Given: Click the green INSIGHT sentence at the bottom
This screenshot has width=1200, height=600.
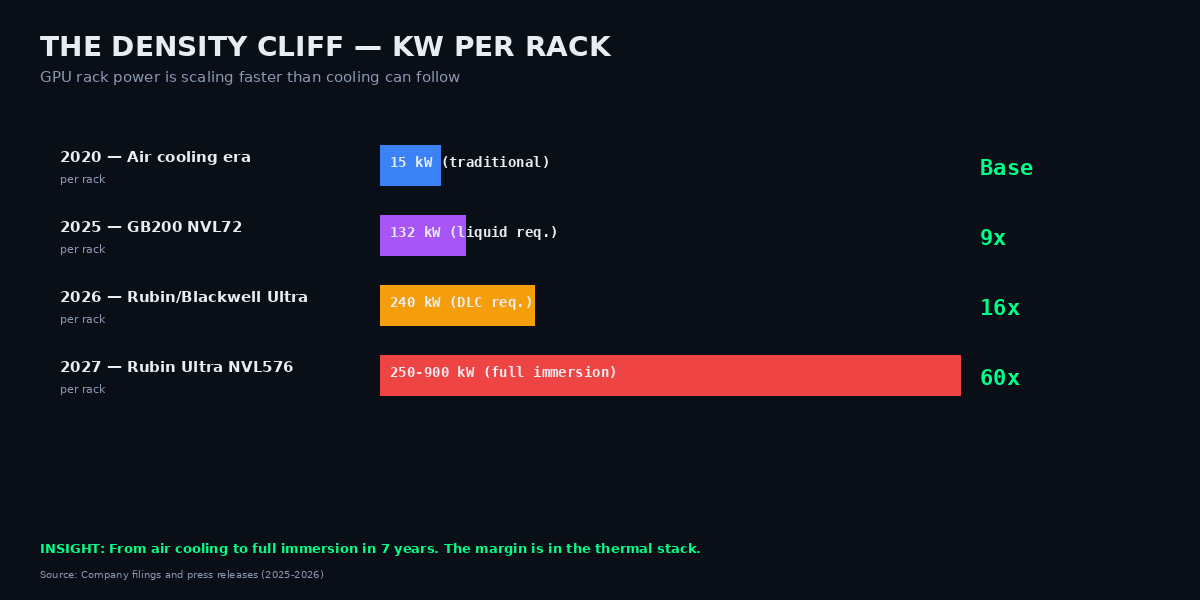Looking at the screenshot, I should point(370,549).
